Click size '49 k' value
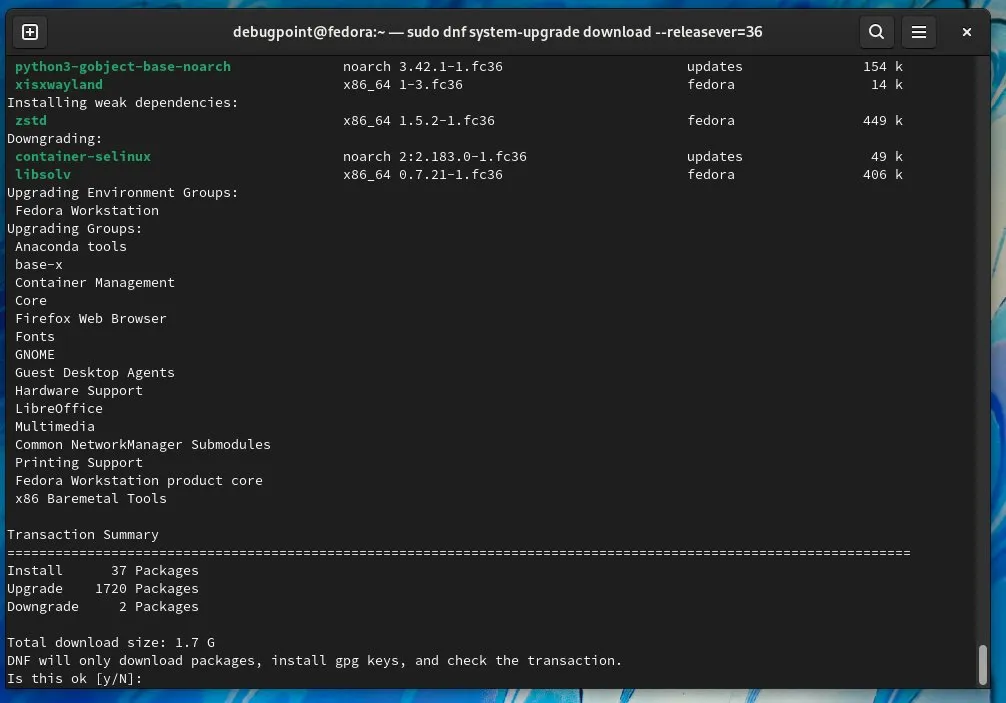Viewport: 1006px width, 703px height. click(x=887, y=157)
